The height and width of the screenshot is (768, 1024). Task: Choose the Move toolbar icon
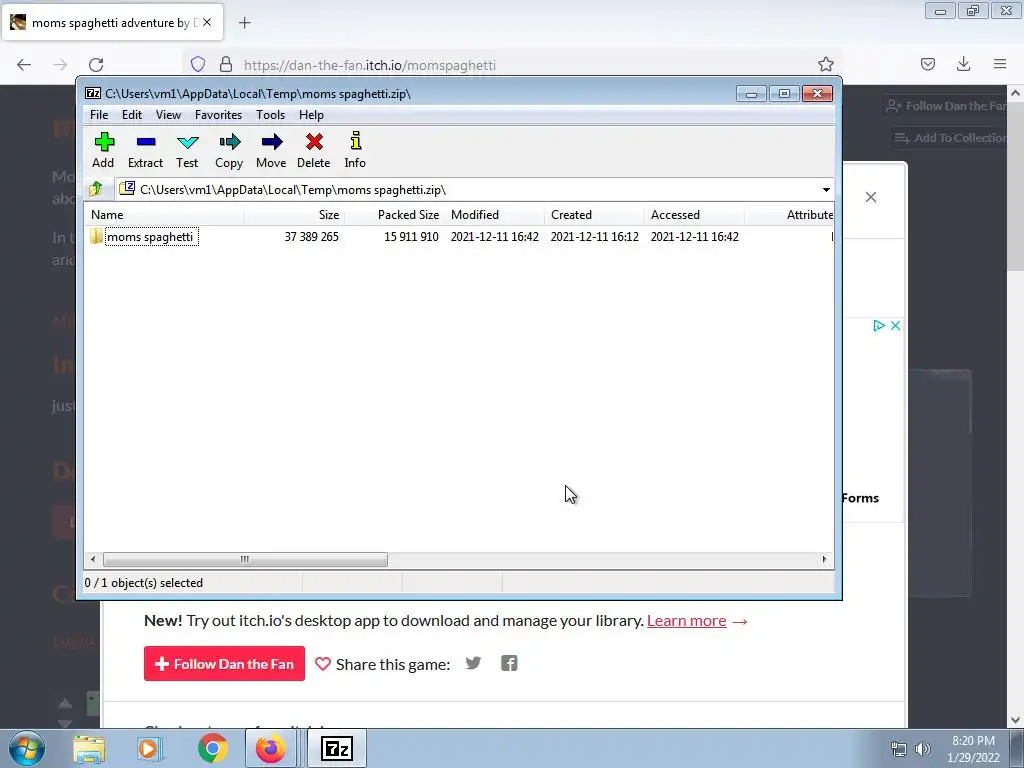[271, 150]
